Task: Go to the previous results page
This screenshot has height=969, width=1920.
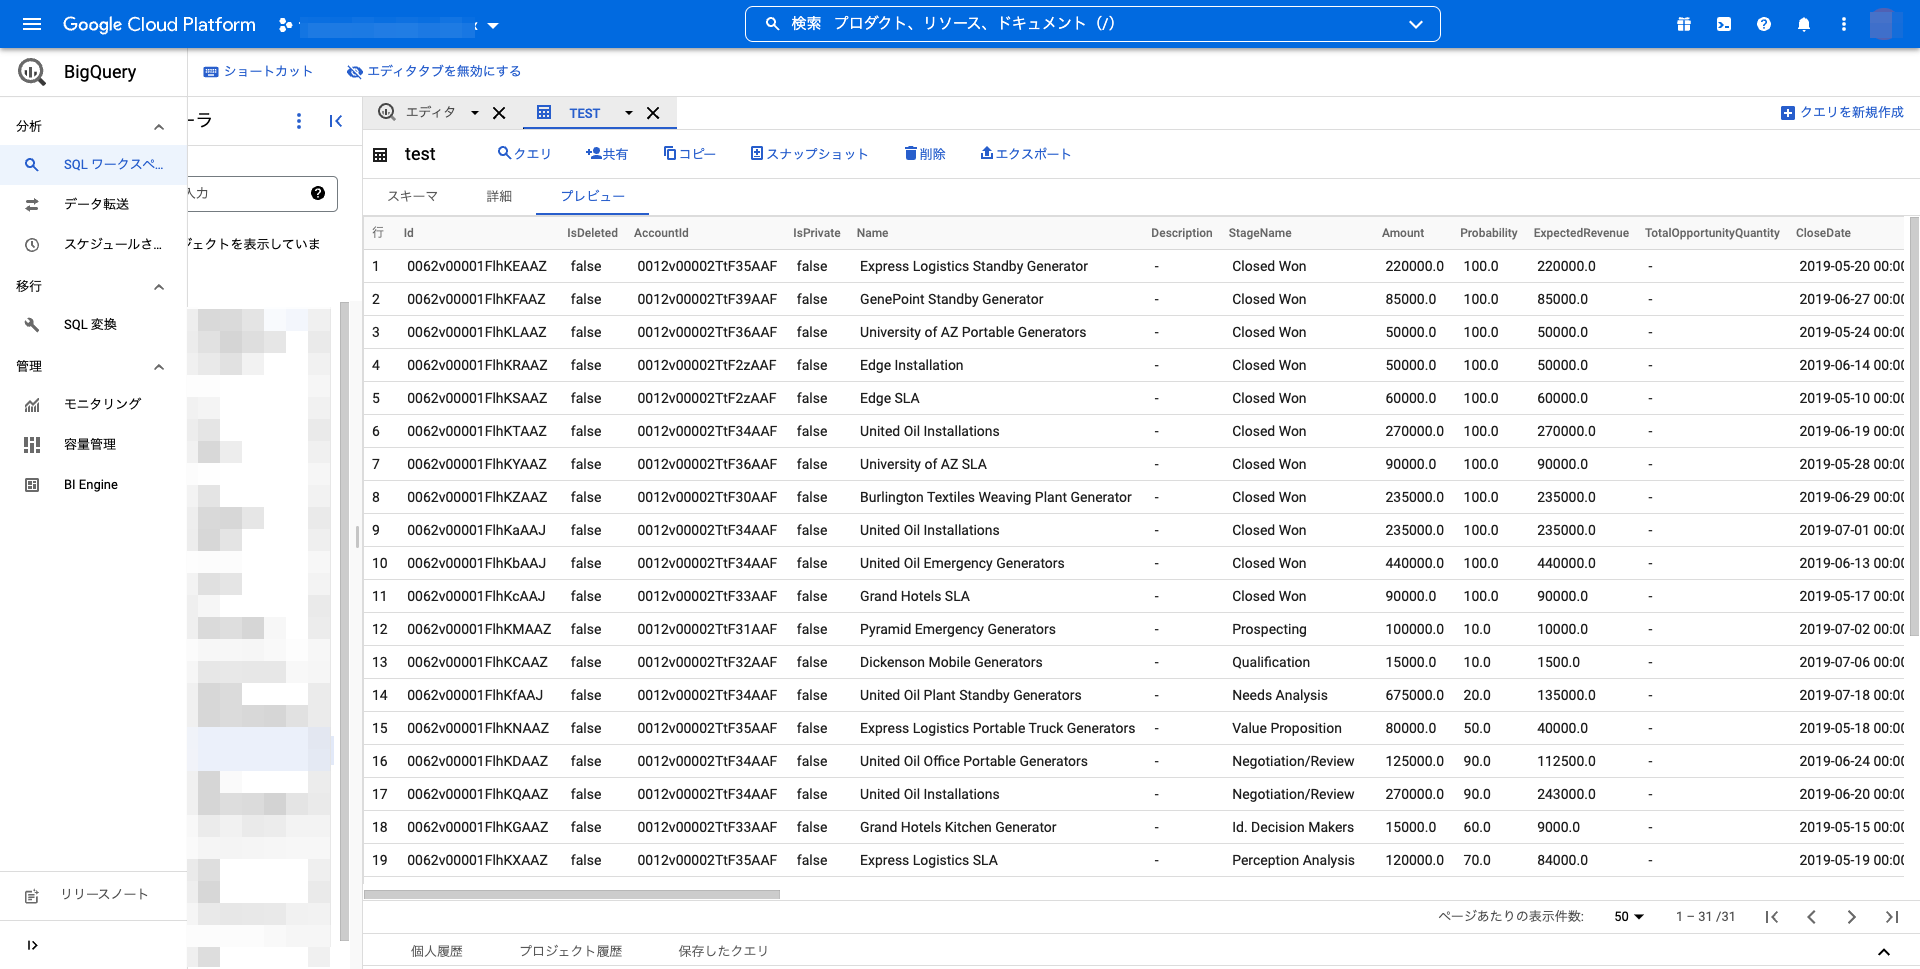Action: point(1811,917)
